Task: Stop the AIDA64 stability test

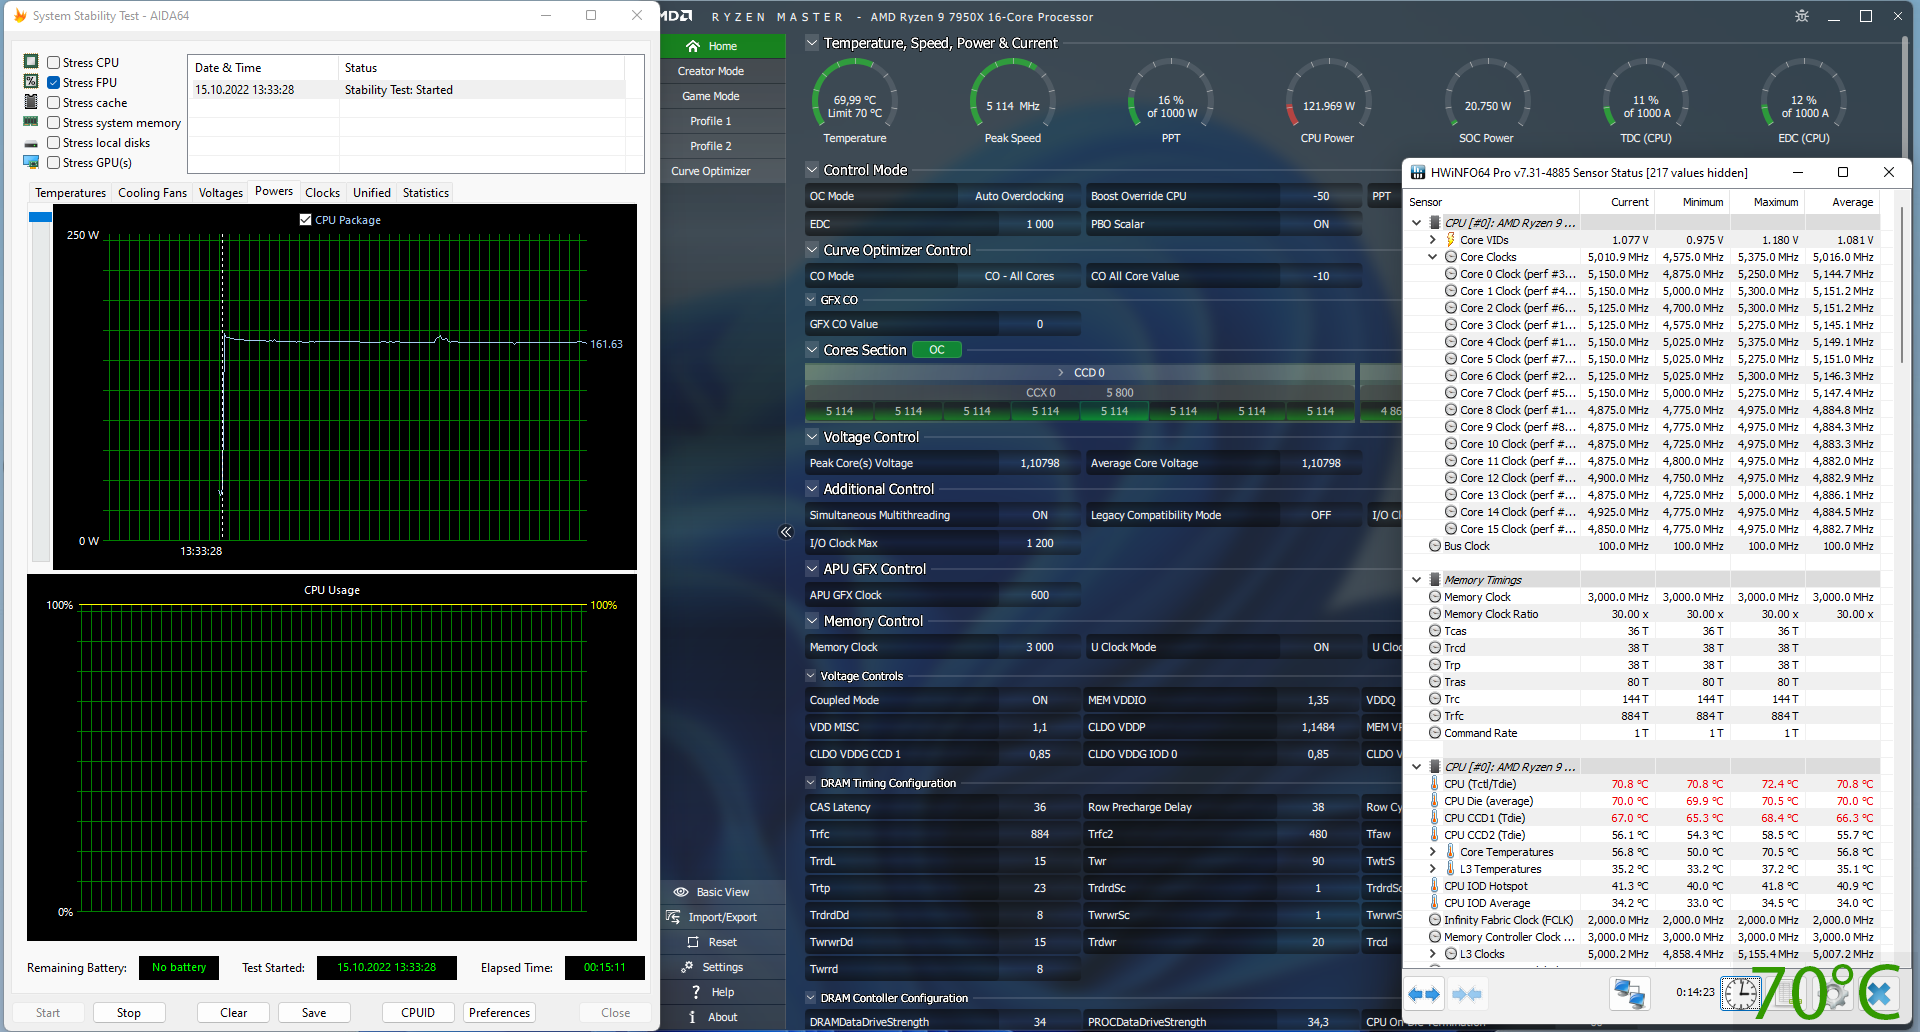Action: 129,1013
